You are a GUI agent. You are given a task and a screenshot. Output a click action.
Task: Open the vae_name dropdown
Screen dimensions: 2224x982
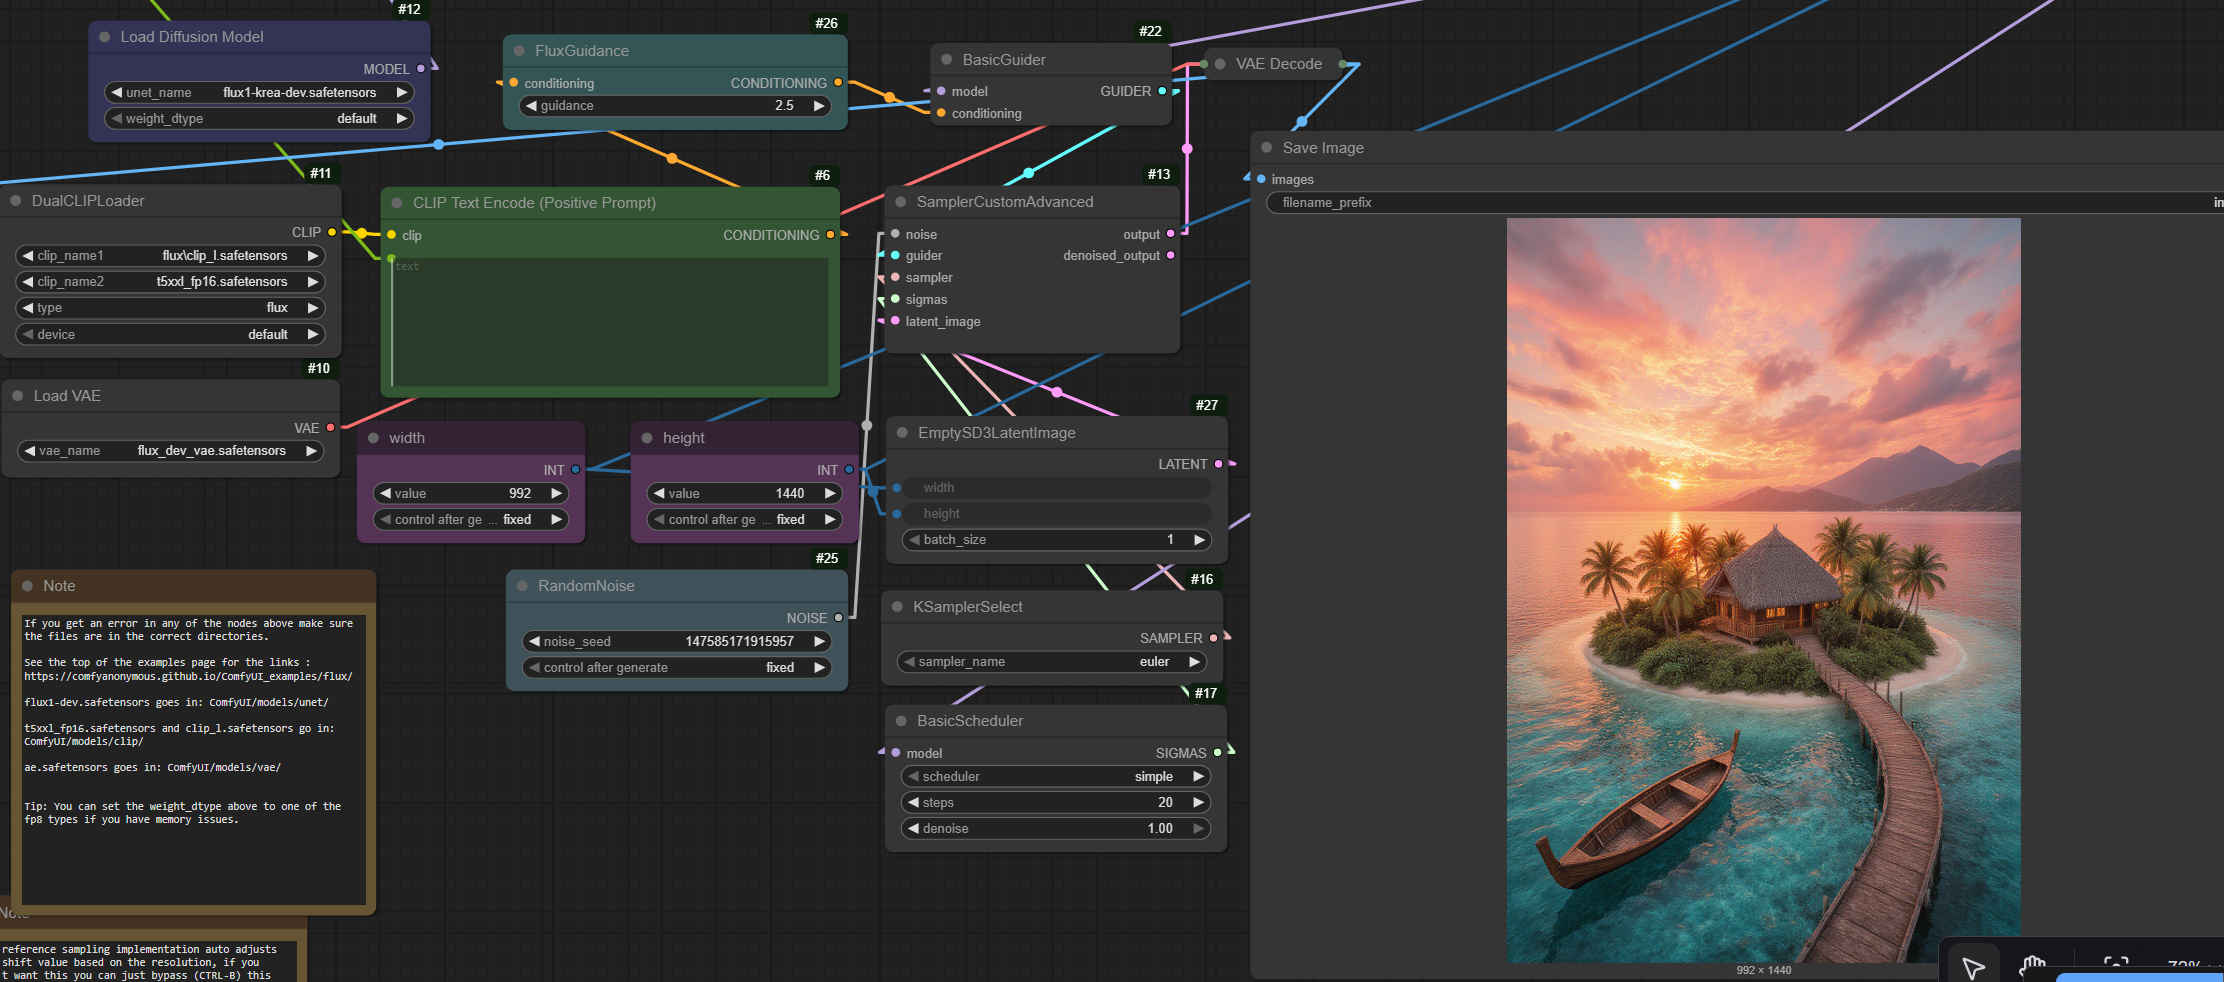171,450
